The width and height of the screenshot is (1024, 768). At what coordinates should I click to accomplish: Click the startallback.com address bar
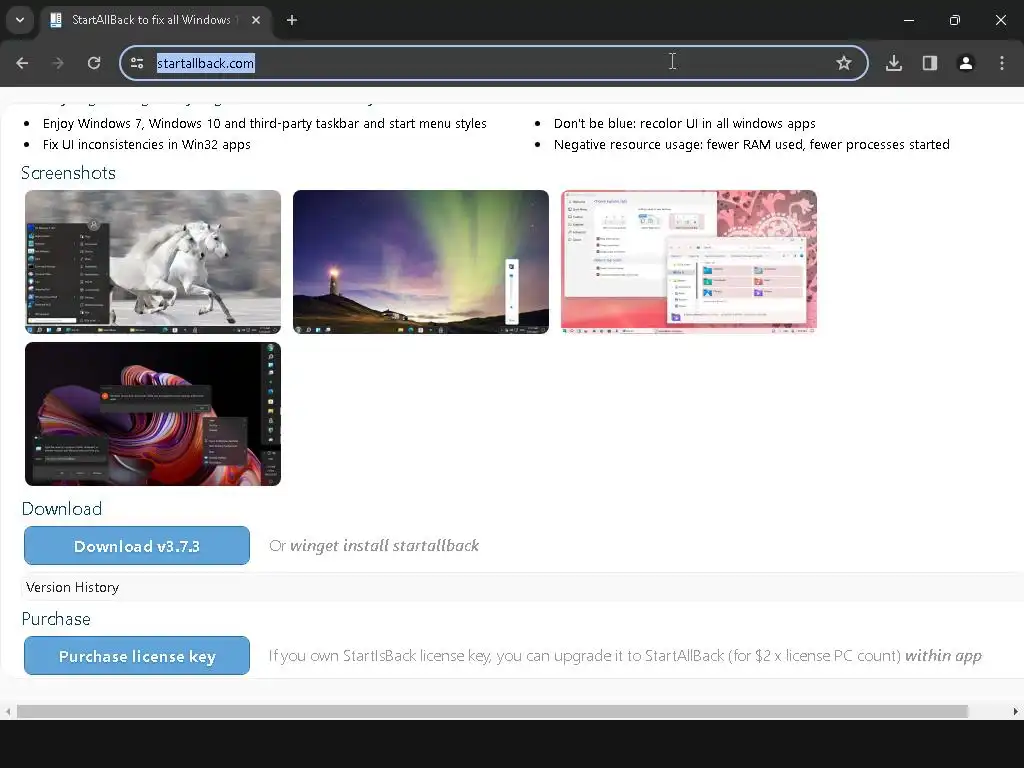click(494, 63)
